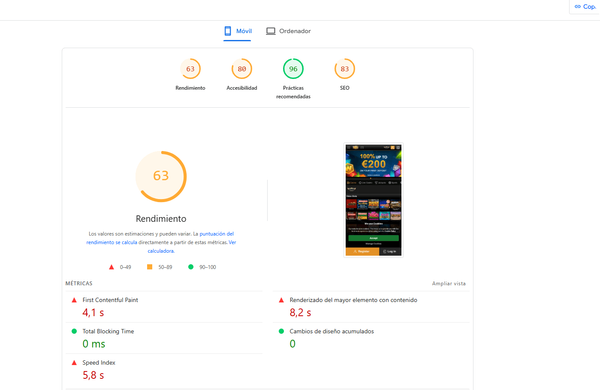
Task: Click the Renderizado del mayor elemento con contenido label
Action: pos(353,300)
